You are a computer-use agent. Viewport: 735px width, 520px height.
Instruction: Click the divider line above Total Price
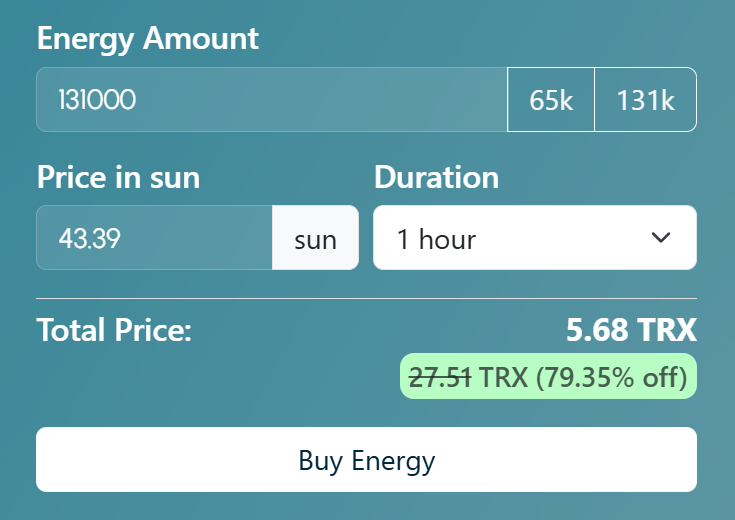pos(366,298)
